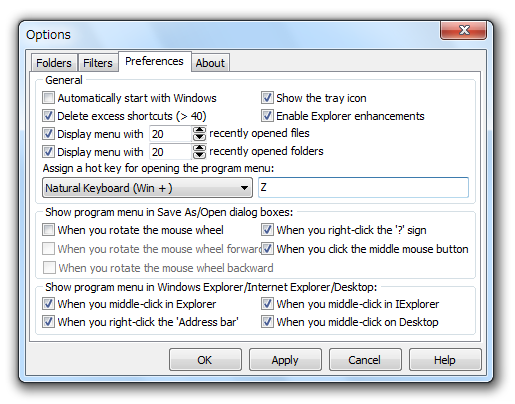Click the Apply button
This screenshot has height=404, width=515.
point(285,360)
